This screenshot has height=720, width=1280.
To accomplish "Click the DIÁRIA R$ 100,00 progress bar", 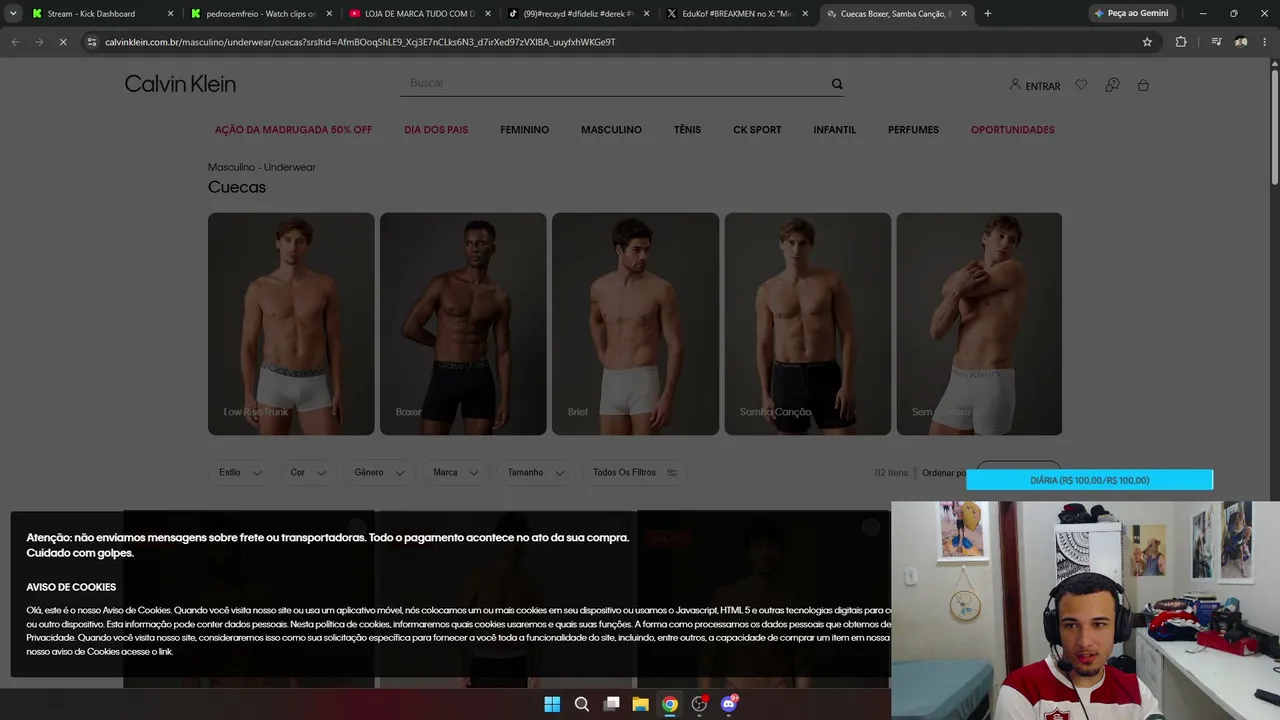I will (1089, 480).
